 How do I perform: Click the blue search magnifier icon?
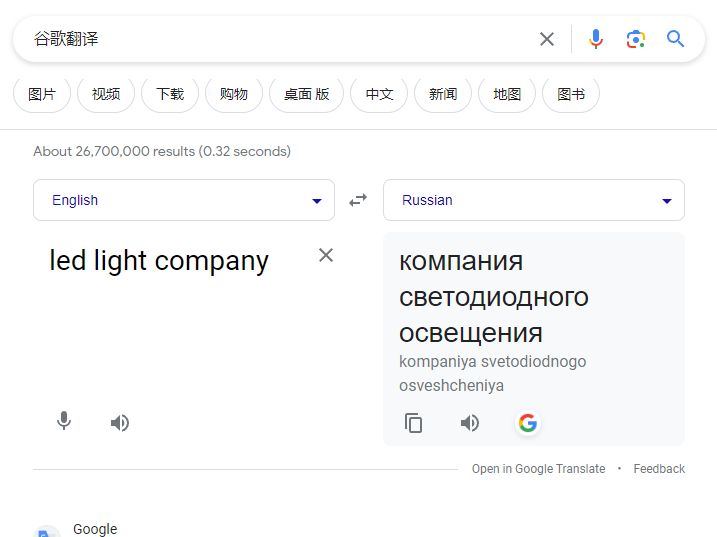675,39
